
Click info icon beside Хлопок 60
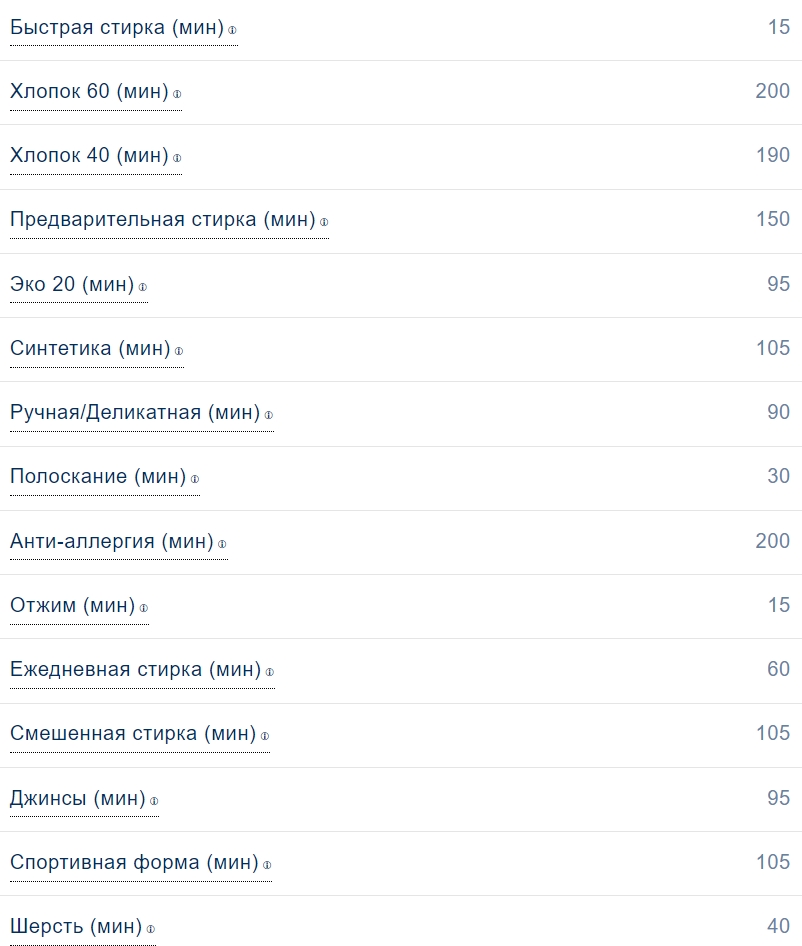click(x=177, y=94)
